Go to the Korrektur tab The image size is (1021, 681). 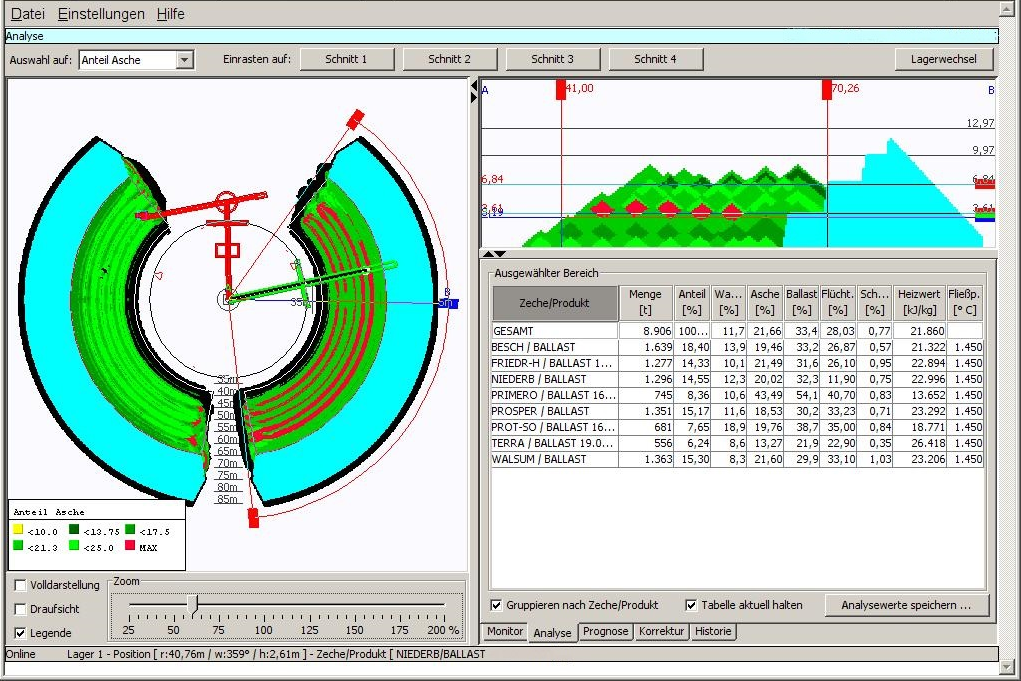(x=662, y=632)
